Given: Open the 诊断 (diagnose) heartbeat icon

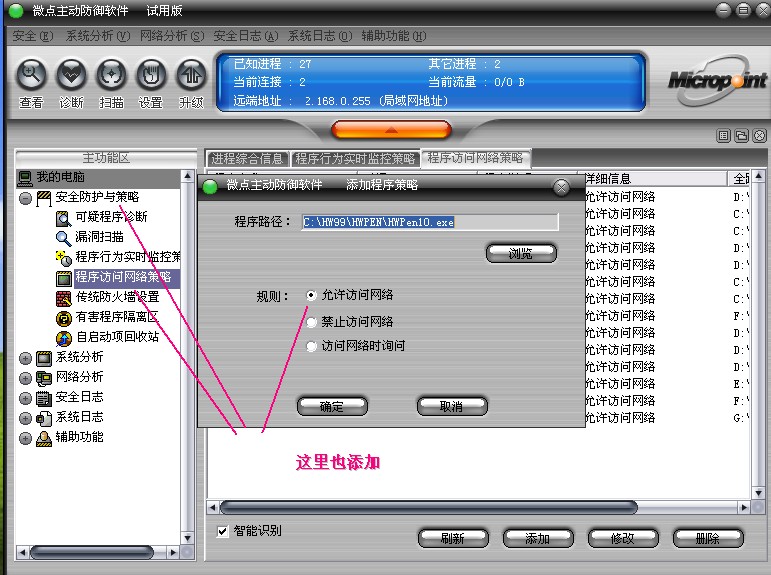Looking at the screenshot, I should 71,75.
